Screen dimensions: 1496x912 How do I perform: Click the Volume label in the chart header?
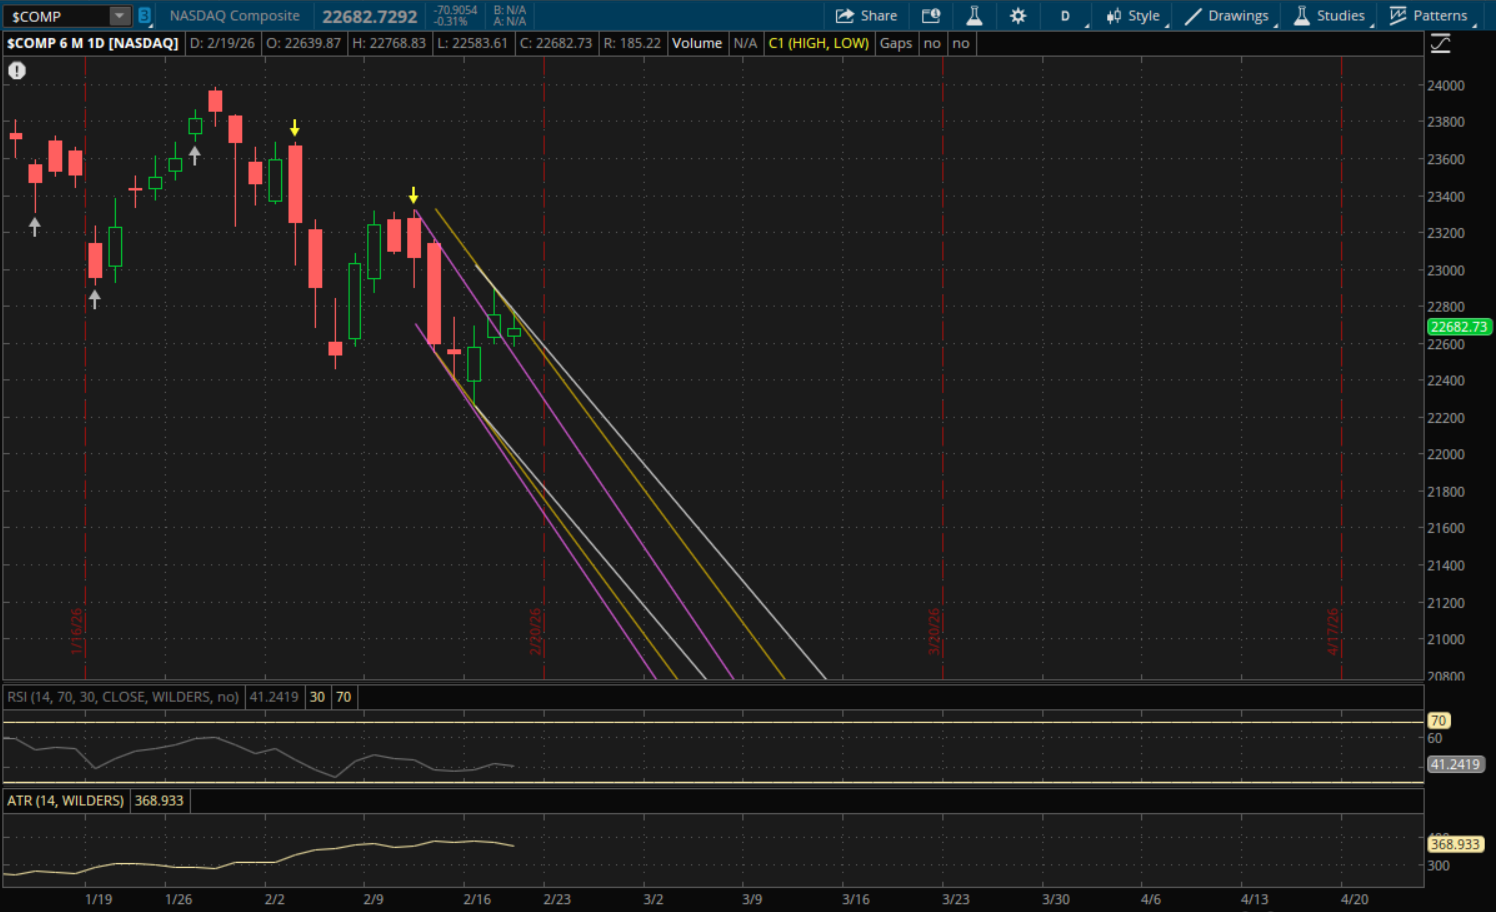pyautogui.click(x=696, y=44)
